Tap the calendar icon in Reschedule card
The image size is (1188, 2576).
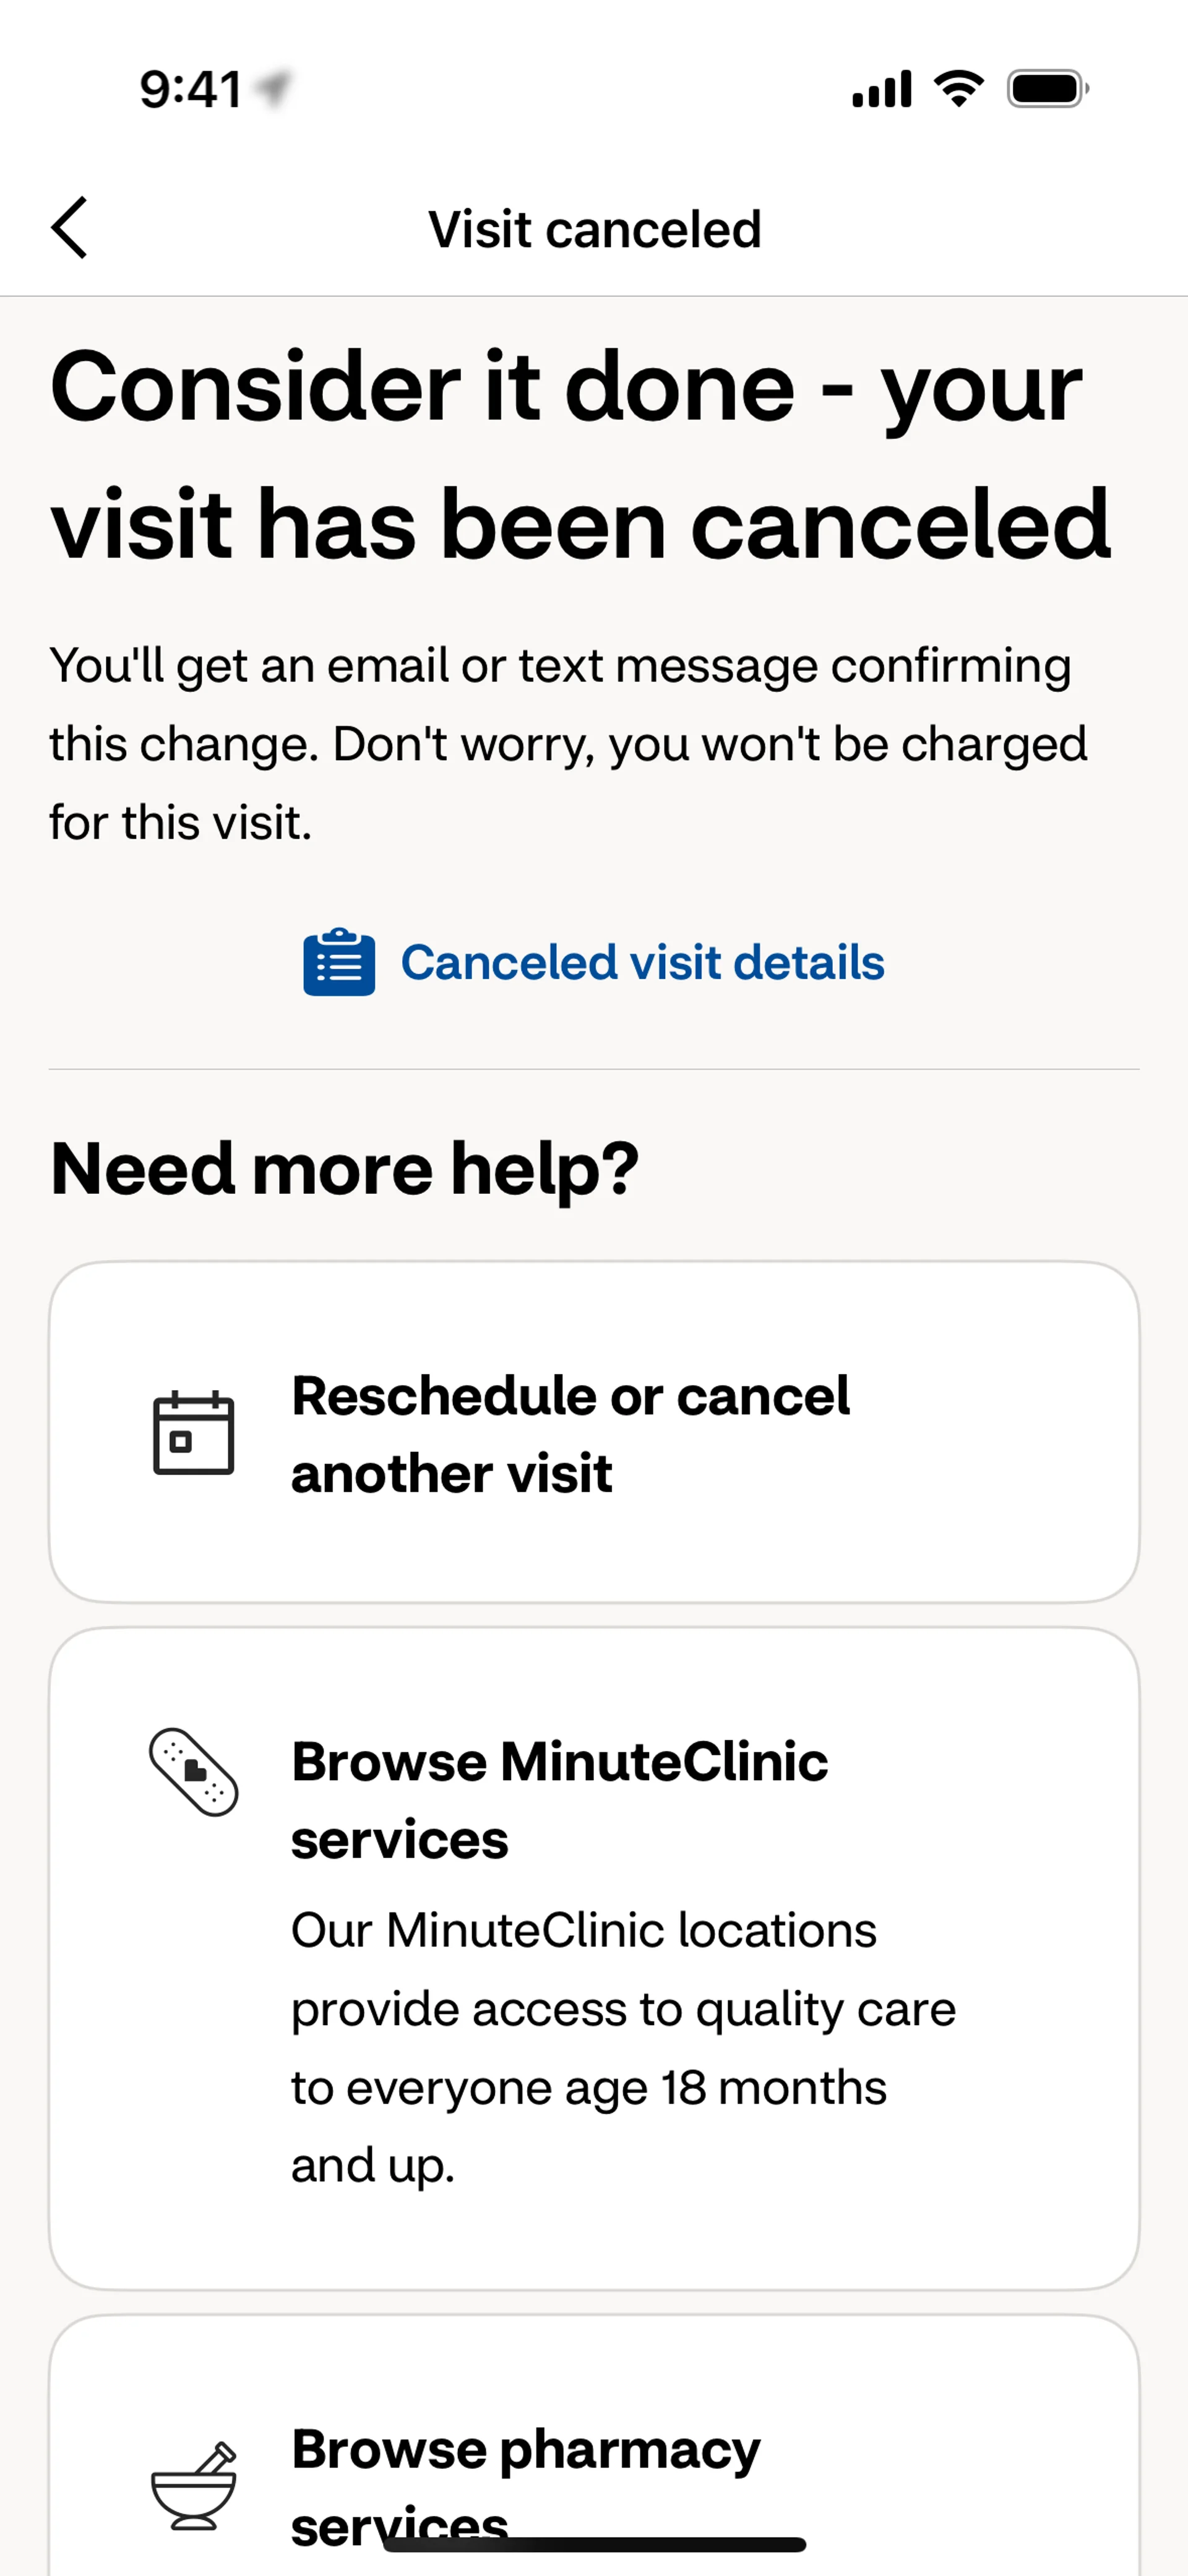(193, 1433)
